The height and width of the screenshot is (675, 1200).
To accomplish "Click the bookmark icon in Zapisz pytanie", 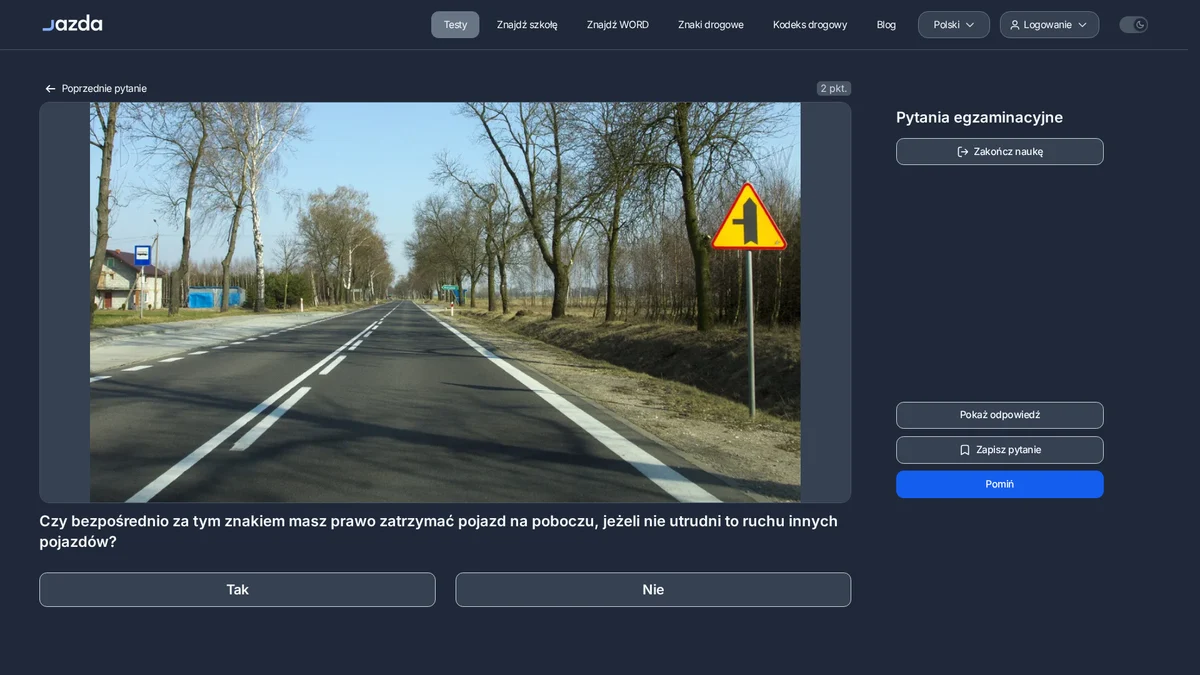I will click(965, 450).
